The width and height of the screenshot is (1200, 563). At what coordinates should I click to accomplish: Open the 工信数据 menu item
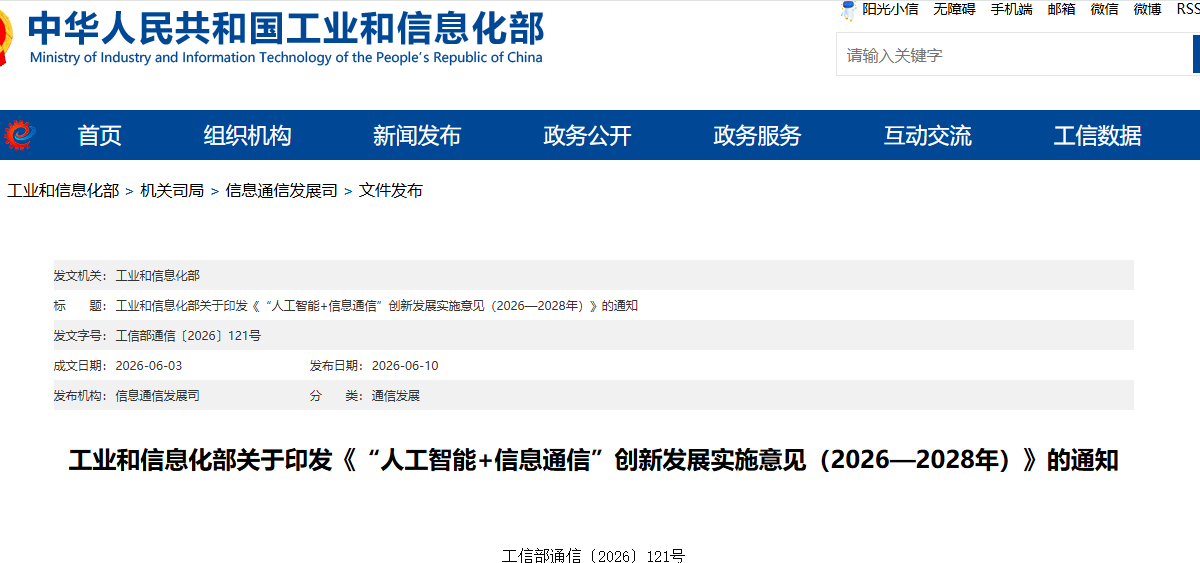1097,136
